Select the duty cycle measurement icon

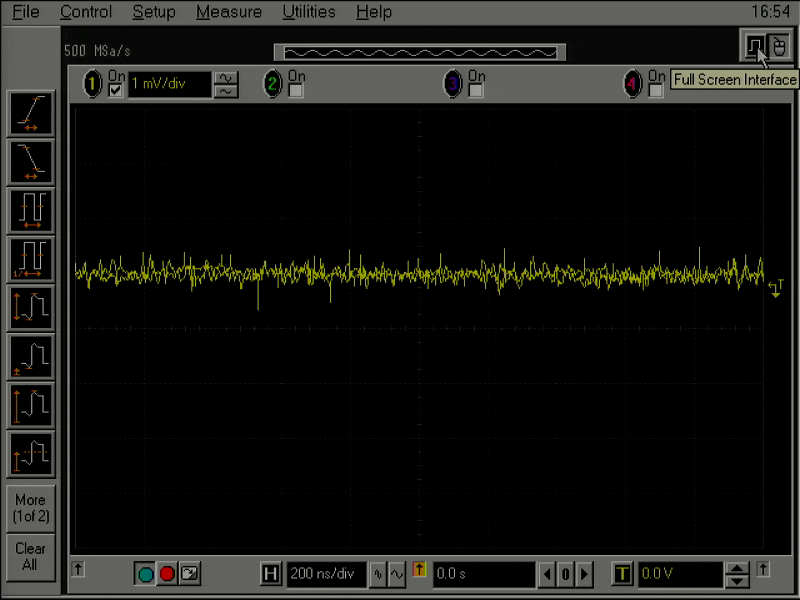[x=30, y=257]
